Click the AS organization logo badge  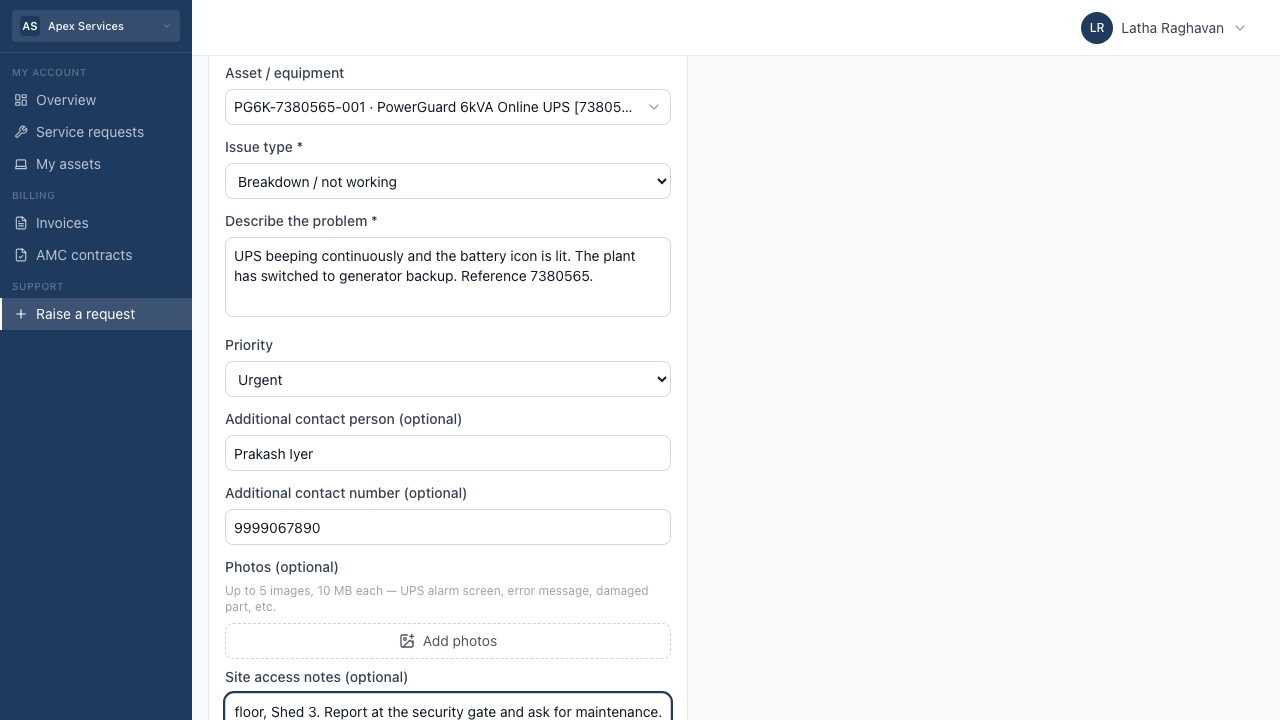[x=30, y=26]
